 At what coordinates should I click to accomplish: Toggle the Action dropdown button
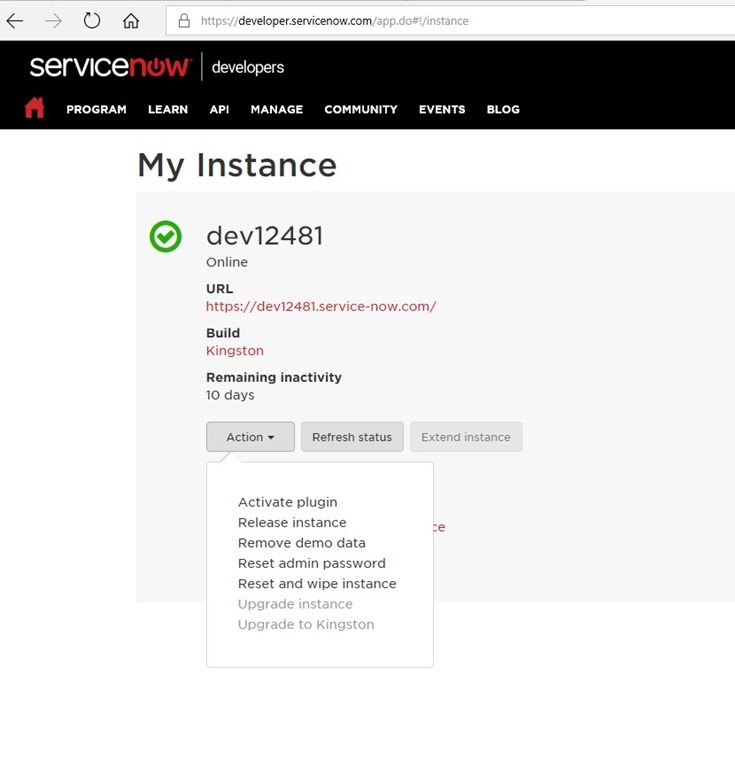(x=250, y=437)
